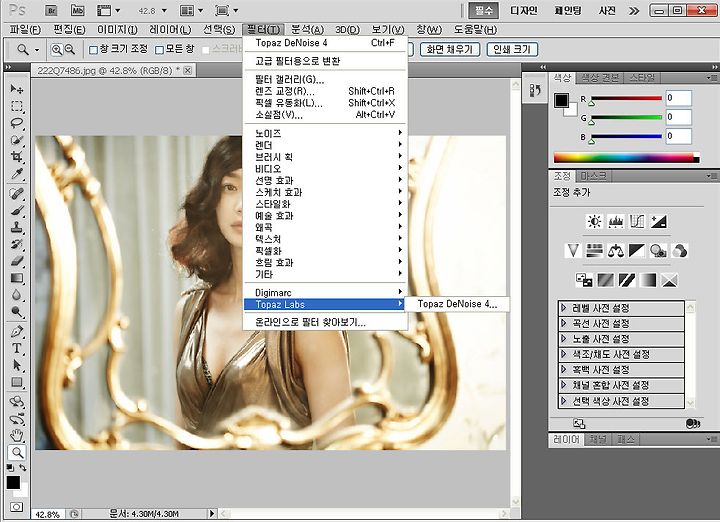Reset default foreground/background colors
Image resolution: width=720 pixels, height=522 pixels.
[10, 468]
